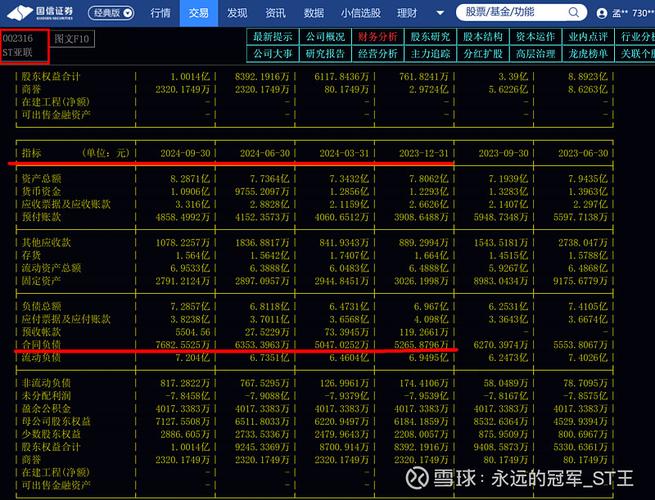Open the 股本结构 section
Screen dimensions: 655x500
(483, 37)
